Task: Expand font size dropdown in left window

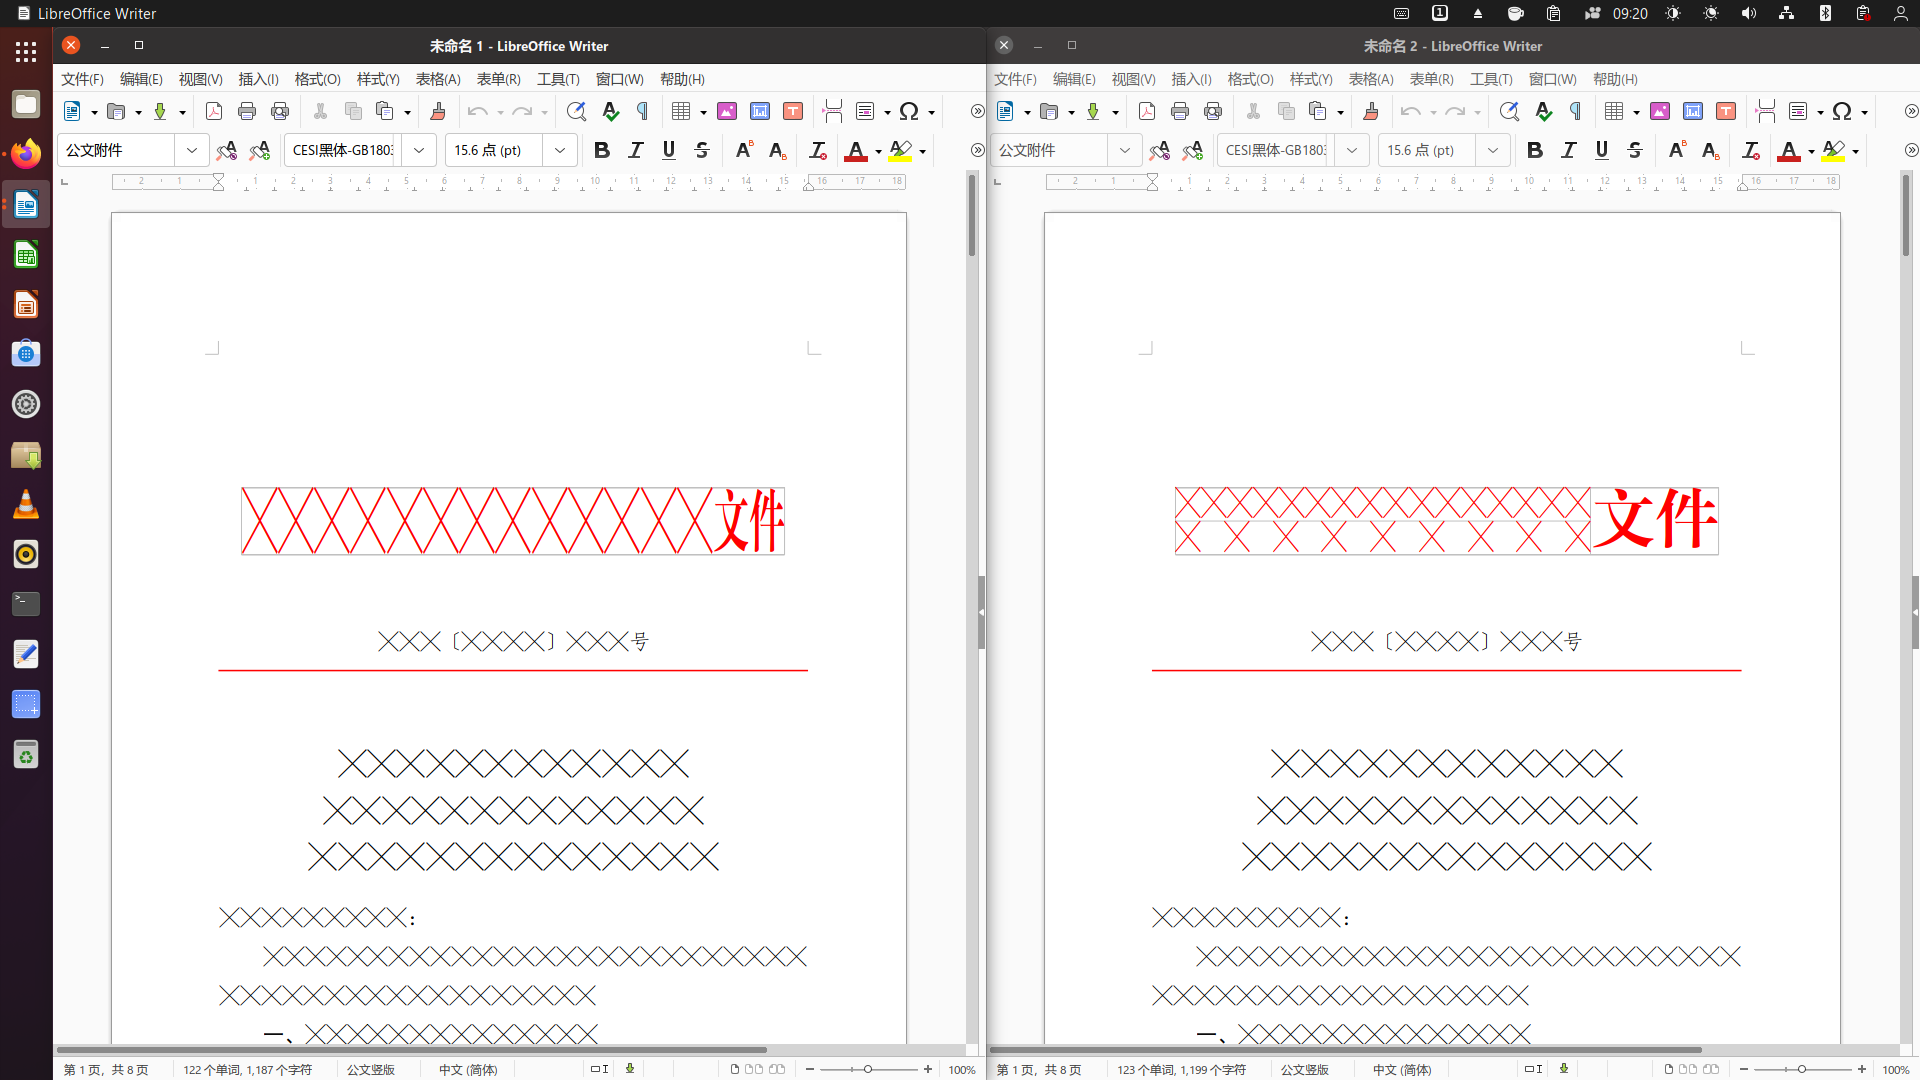Action: pyautogui.click(x=560, y=150)
